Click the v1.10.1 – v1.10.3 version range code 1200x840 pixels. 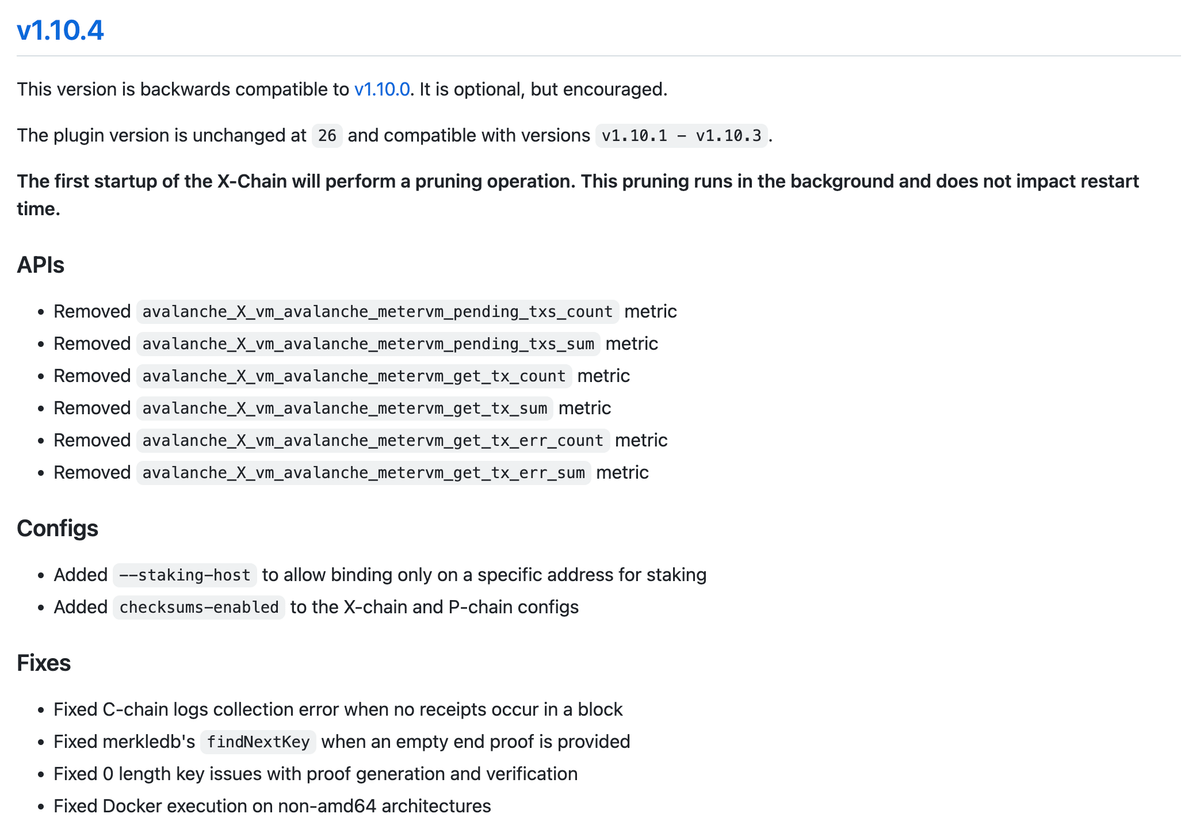[682, 136]
